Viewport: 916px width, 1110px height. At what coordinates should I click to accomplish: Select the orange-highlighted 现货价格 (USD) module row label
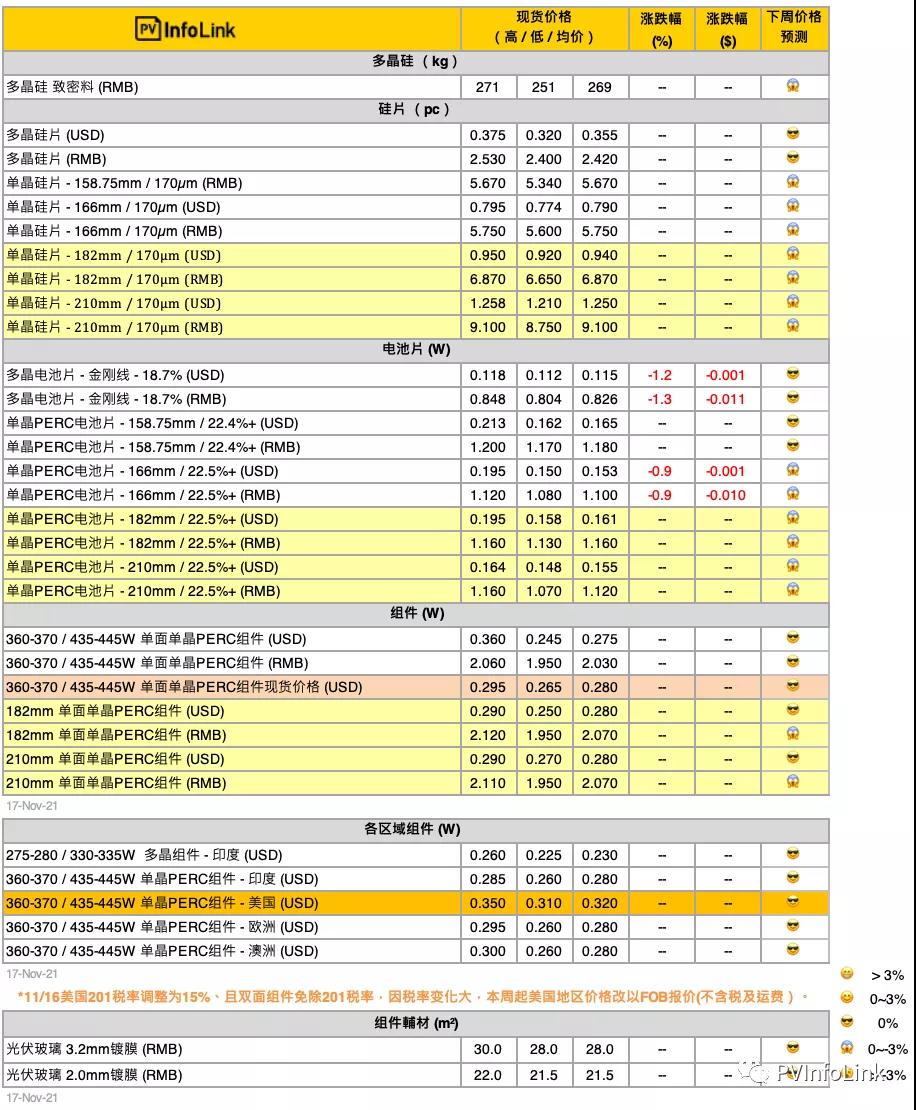point(184,687)
